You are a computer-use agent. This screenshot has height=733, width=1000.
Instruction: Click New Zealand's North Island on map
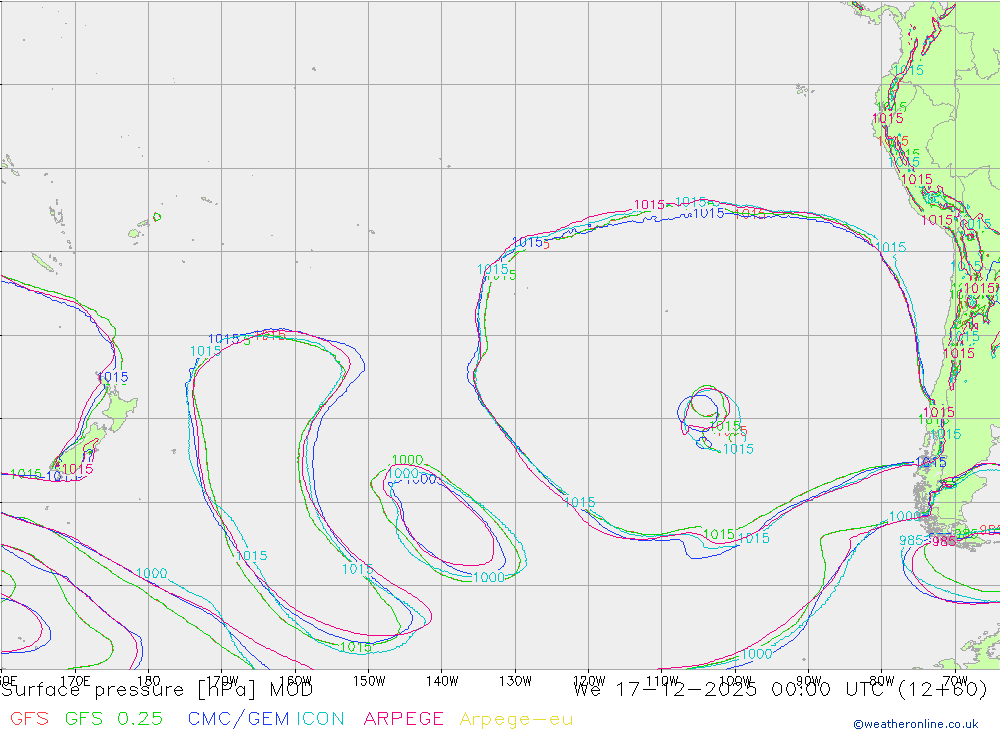click(x=117, y=406)
